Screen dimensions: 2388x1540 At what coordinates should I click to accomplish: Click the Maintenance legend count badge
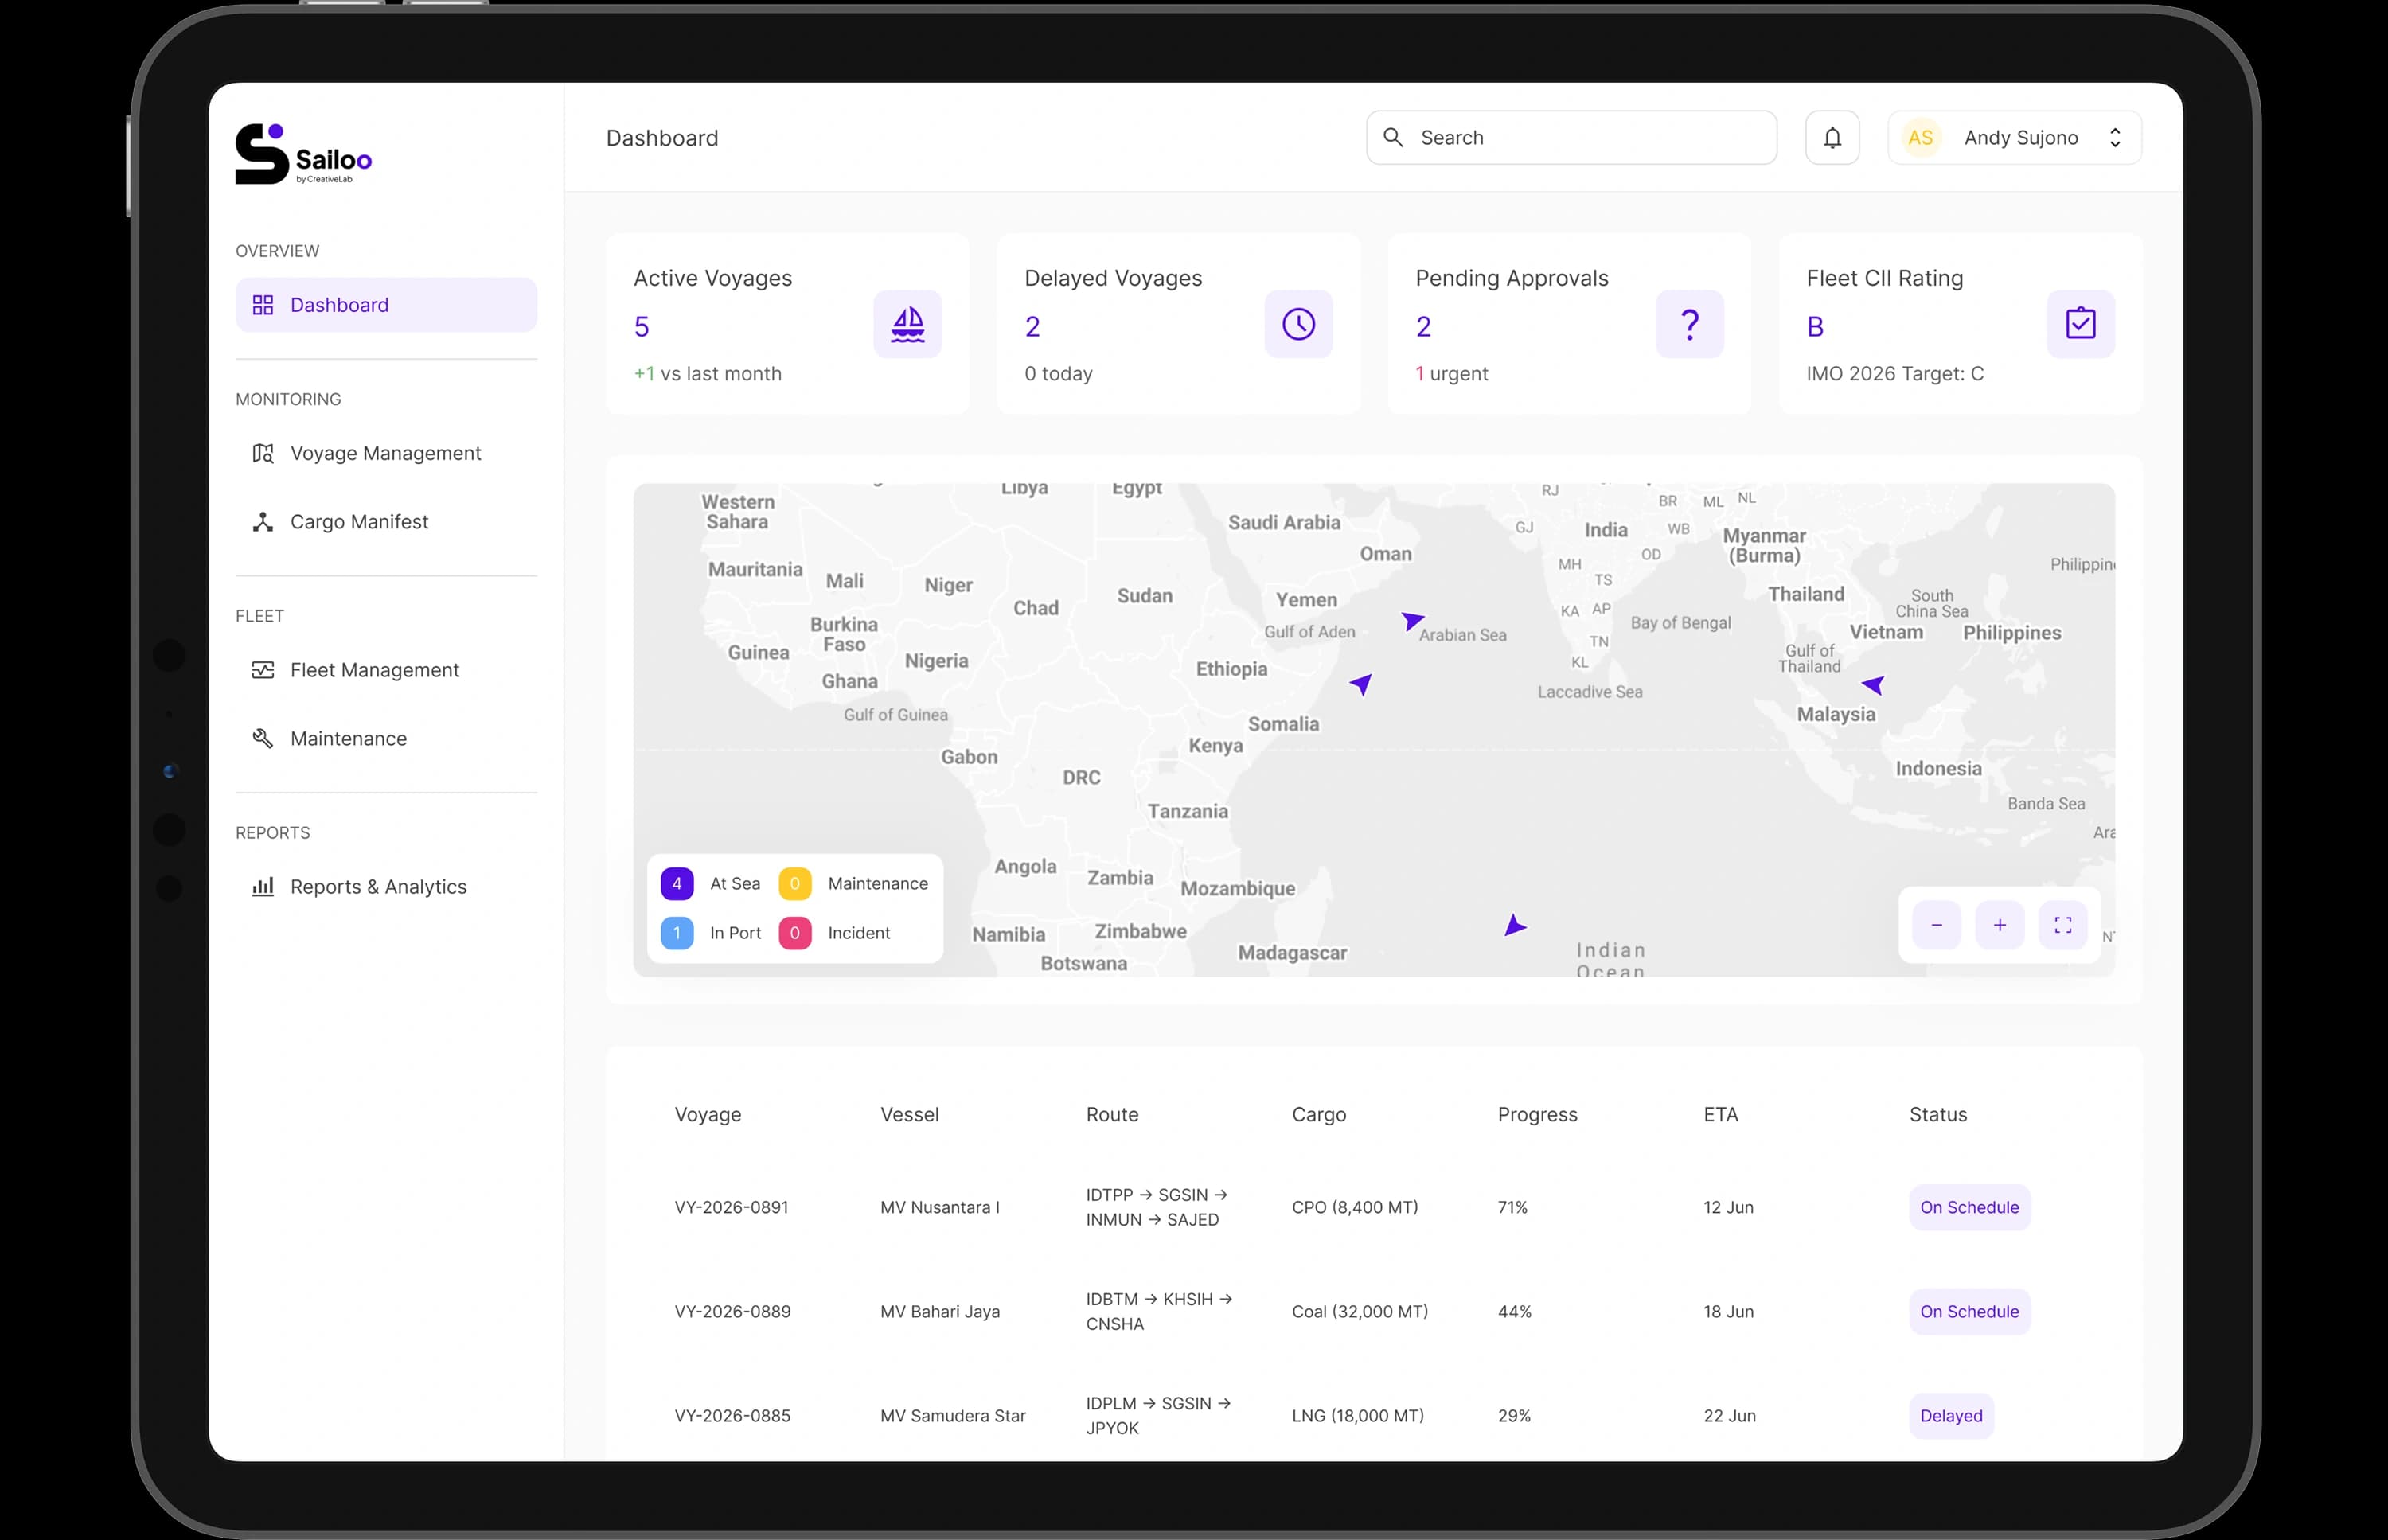pos(795,884)
